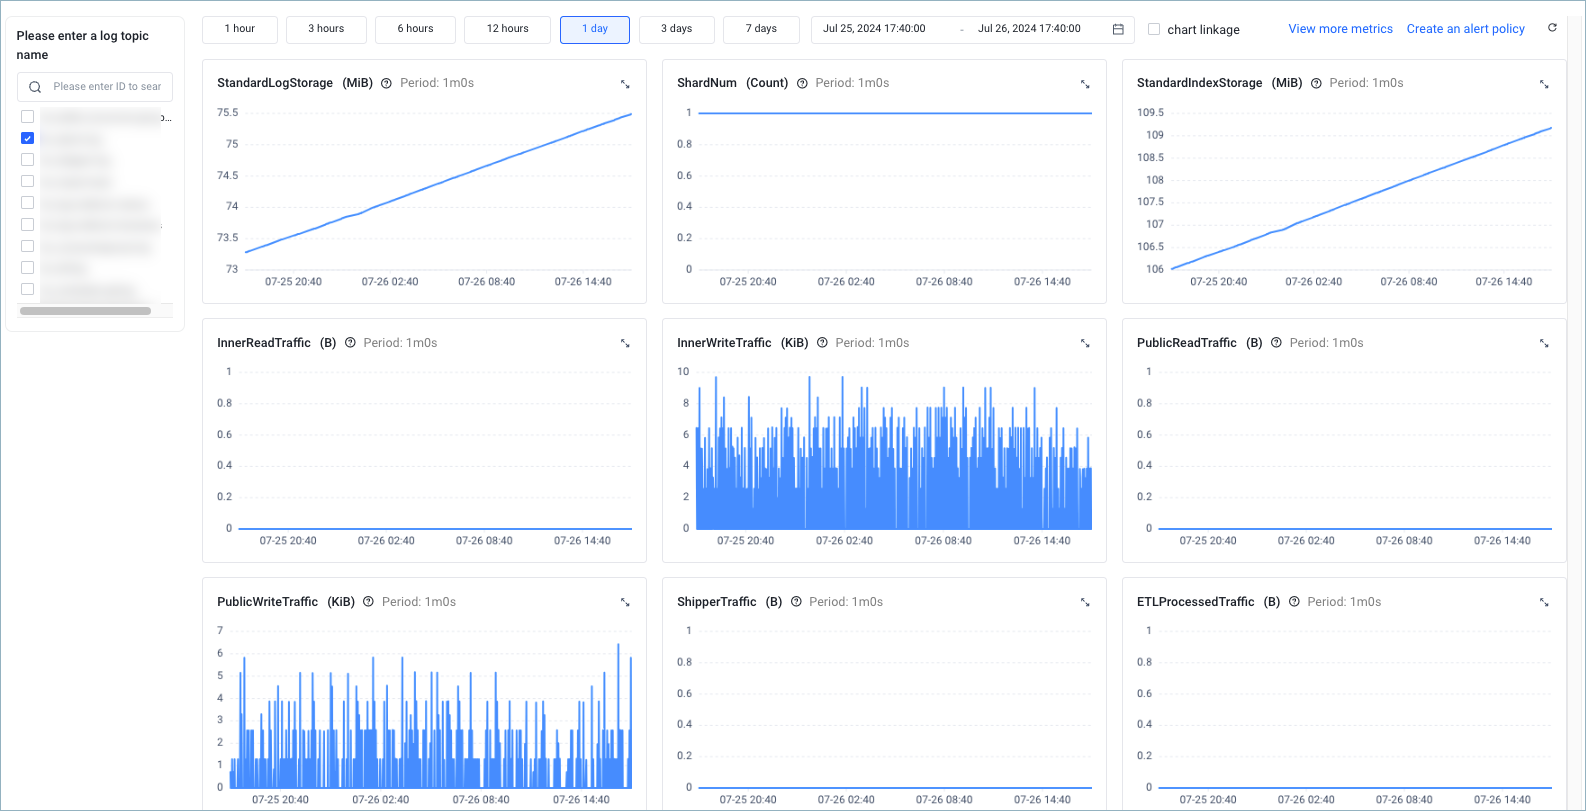Check the seventh log topic checkbox

pos(28,246)
